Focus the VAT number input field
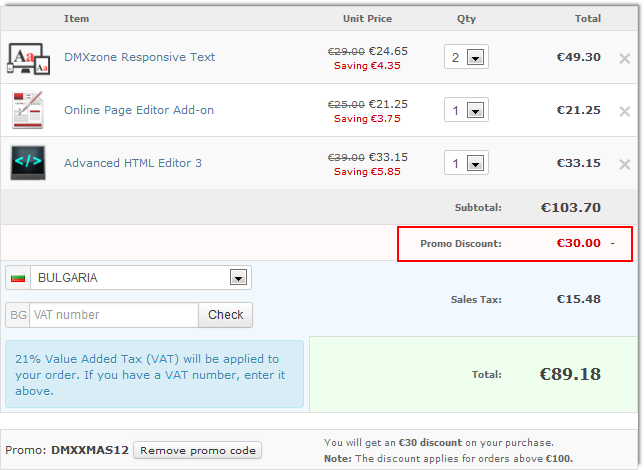Viewport: 644px width, 470px height. pyautogui.click(x=114, y=315)
